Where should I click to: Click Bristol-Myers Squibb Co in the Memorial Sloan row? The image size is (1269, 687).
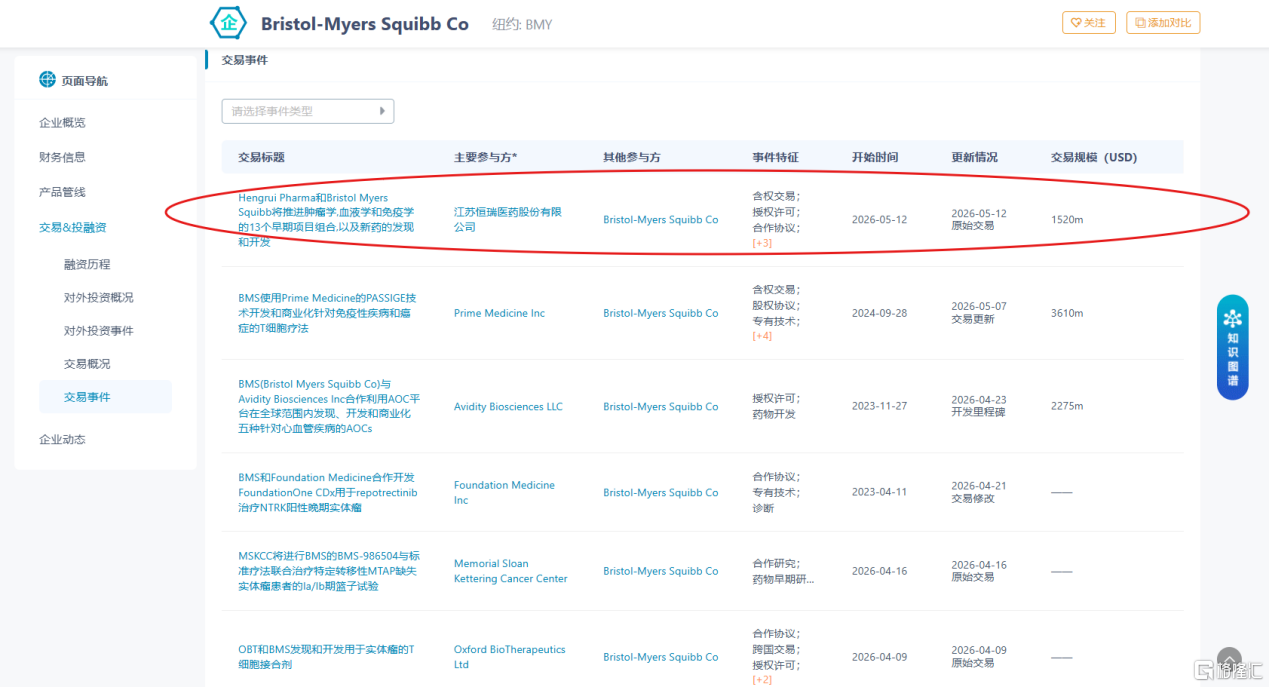pos(660,571)
